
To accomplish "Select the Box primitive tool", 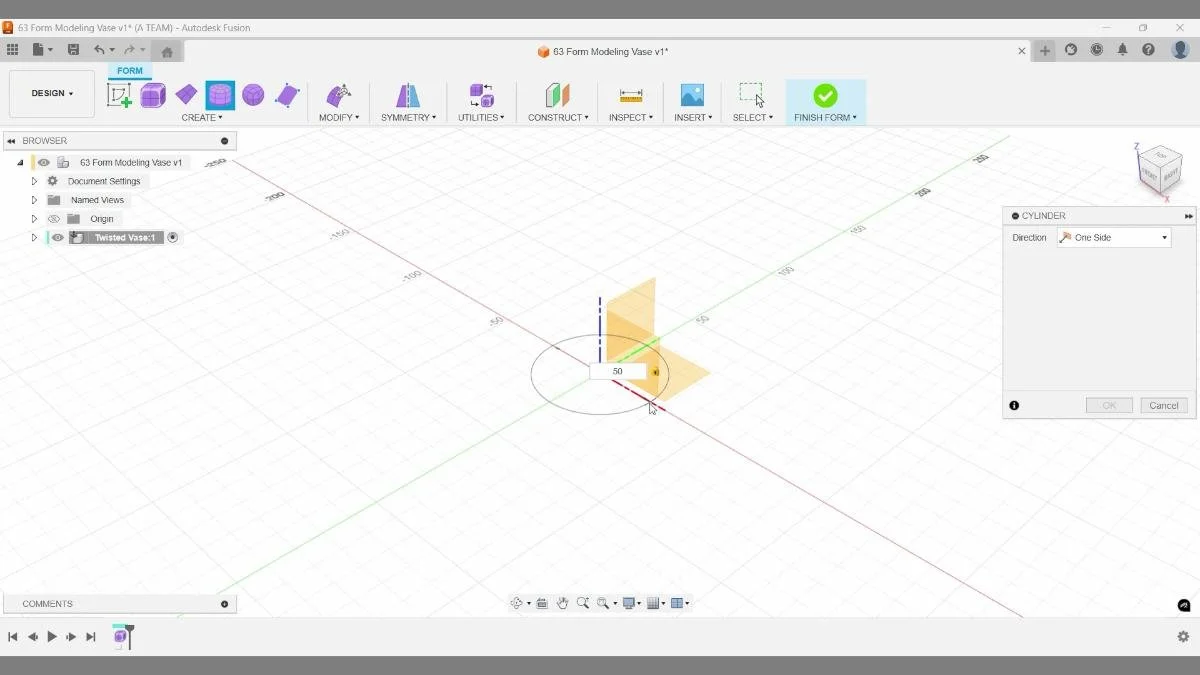I will pos(151,94).
